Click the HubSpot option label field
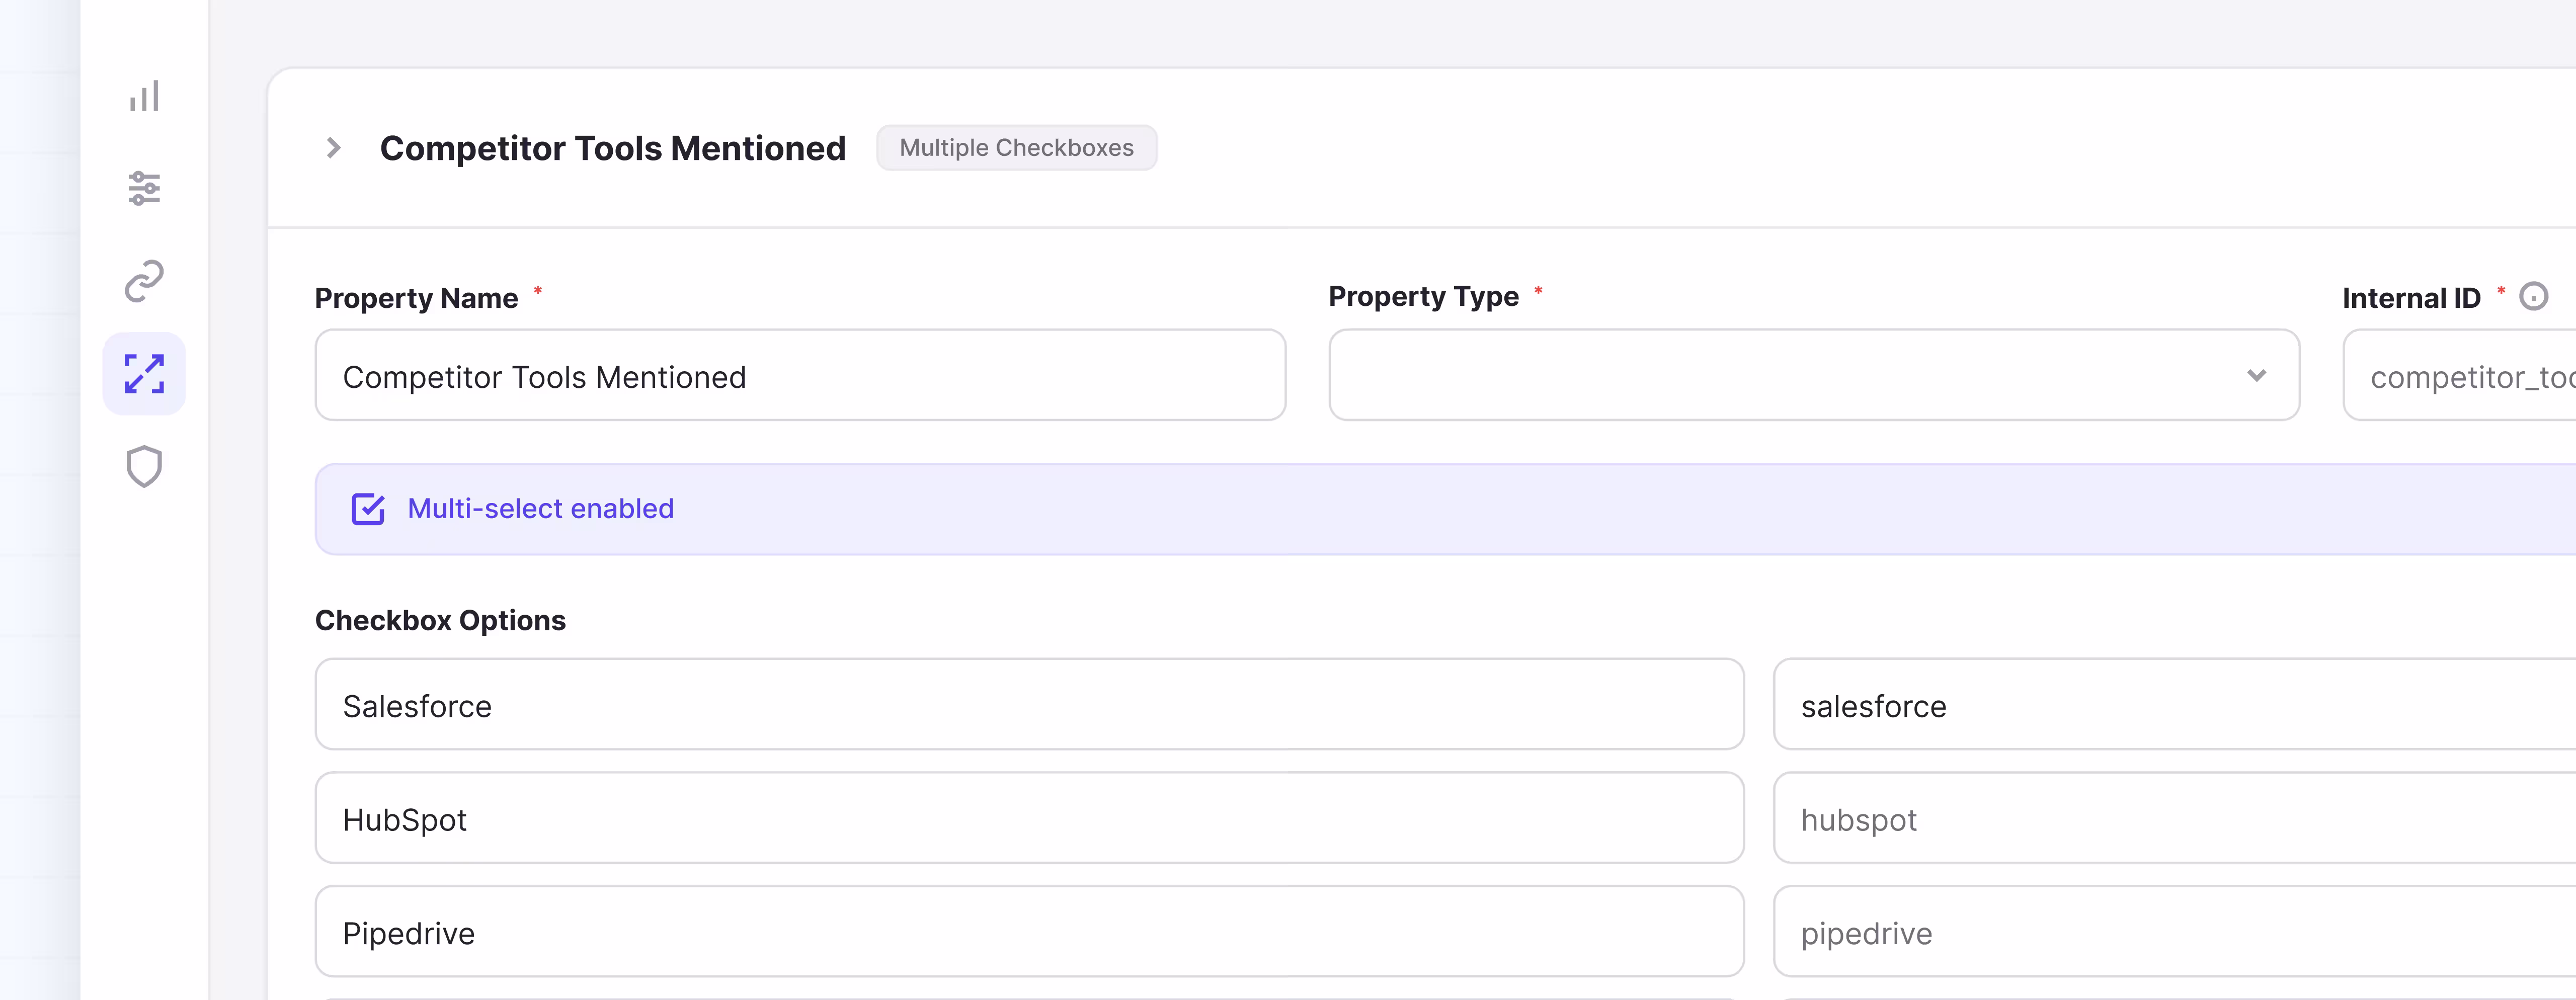2576x1000 pixels. [1029, 818]
